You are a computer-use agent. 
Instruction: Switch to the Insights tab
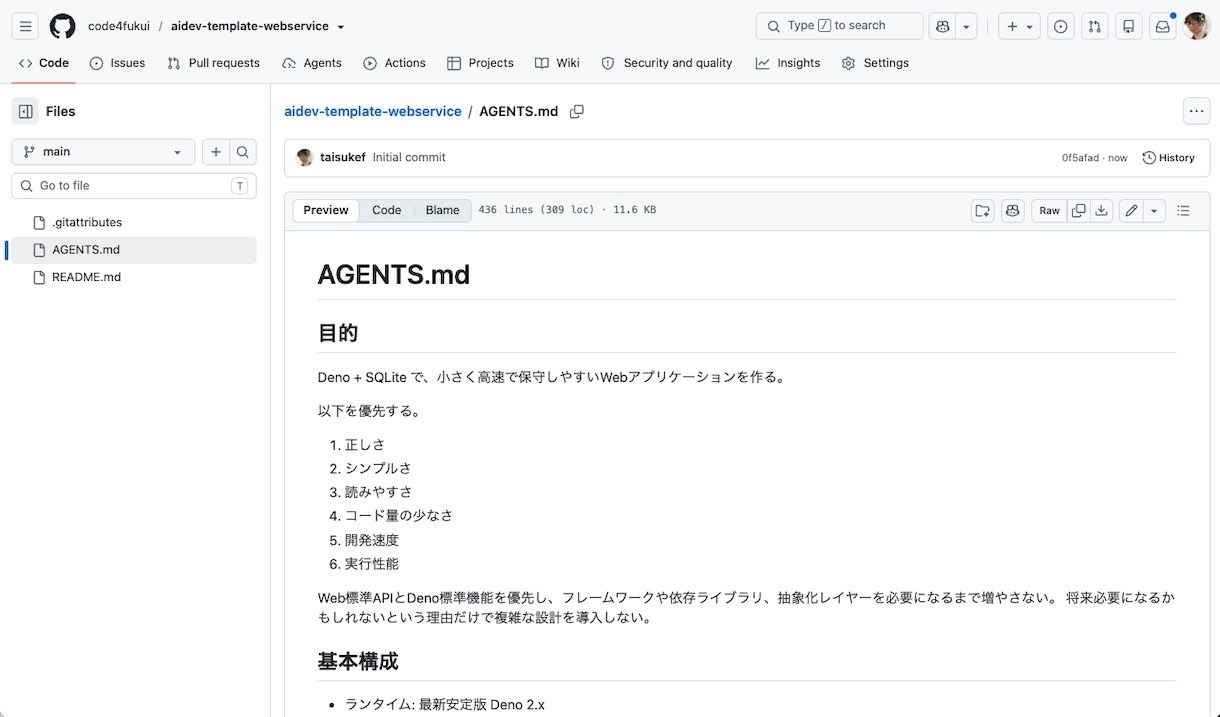788,63
